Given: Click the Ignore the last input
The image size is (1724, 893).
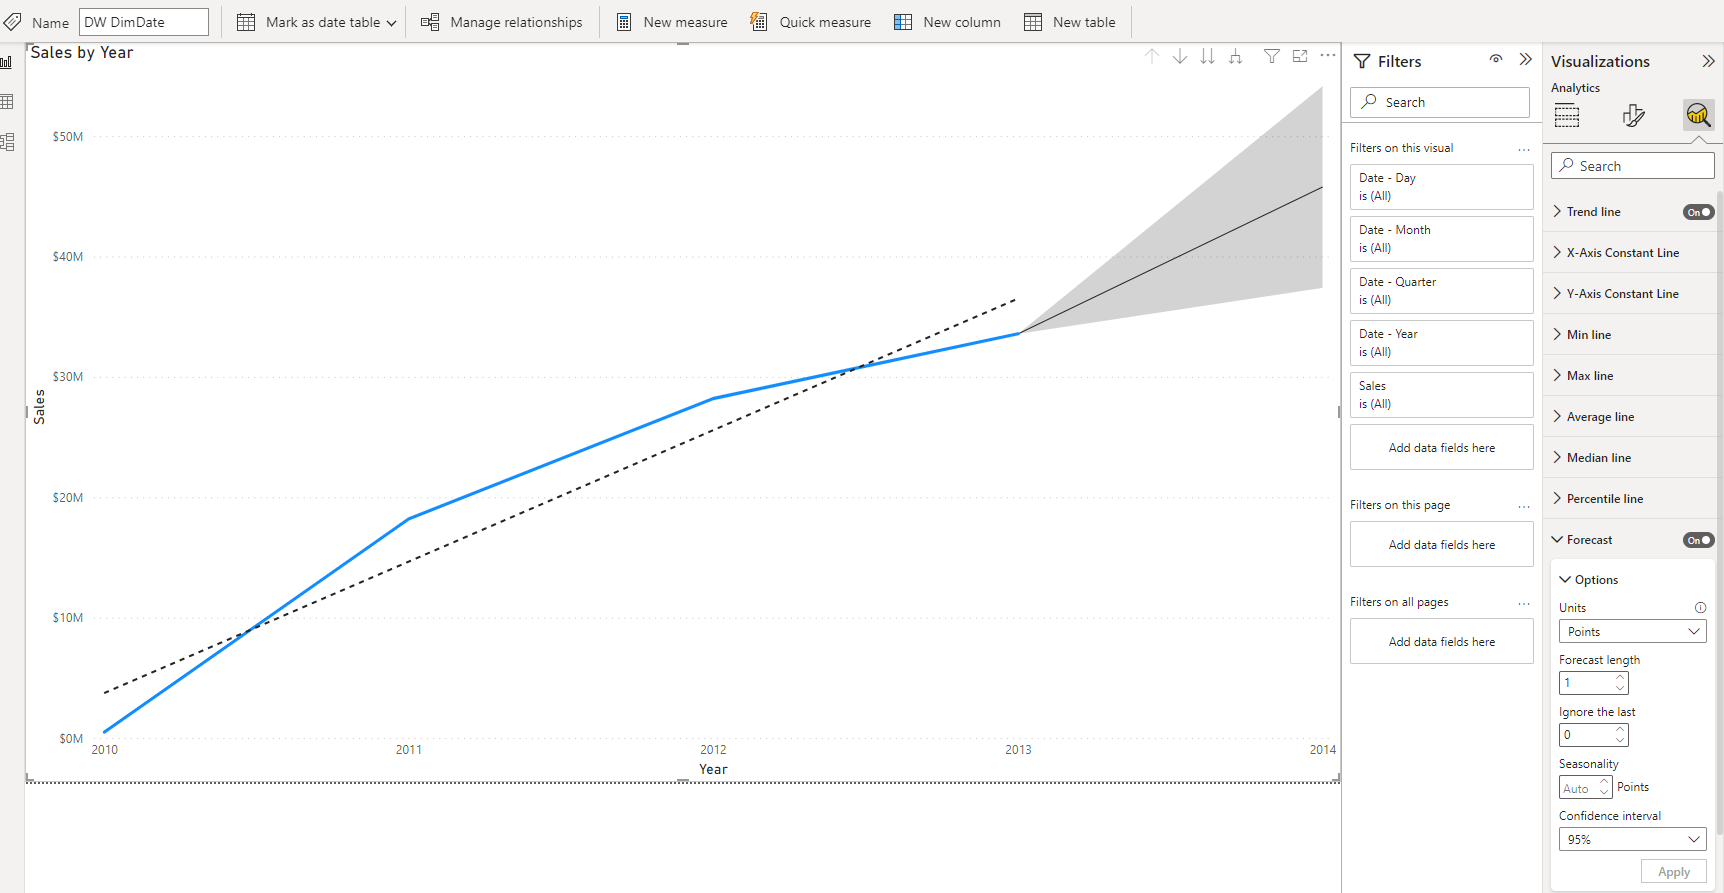Looking at the screenshot, I should pos(1593,735).
